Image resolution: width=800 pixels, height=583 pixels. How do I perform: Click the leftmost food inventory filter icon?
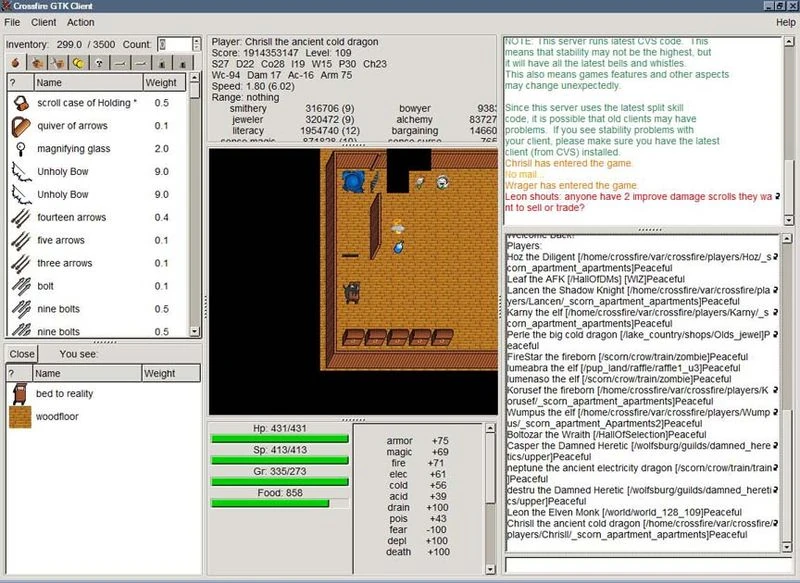tap(15, 63)
